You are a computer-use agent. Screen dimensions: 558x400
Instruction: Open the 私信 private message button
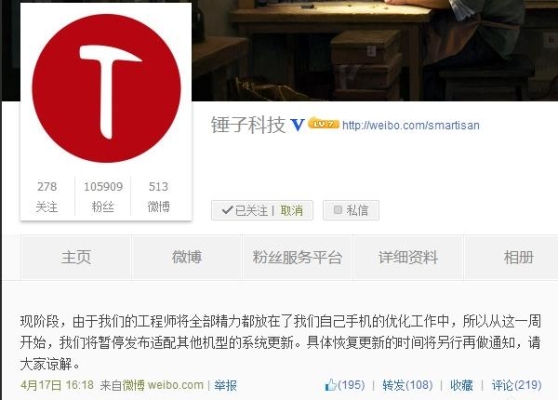click(351, 210)
